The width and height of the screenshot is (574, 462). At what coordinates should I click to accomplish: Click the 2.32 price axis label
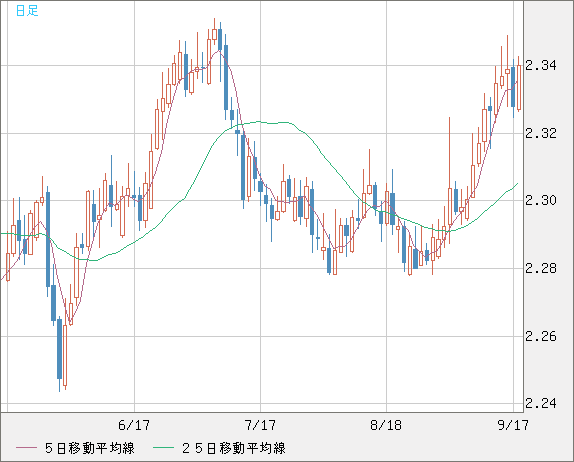[x=541, y=133]
